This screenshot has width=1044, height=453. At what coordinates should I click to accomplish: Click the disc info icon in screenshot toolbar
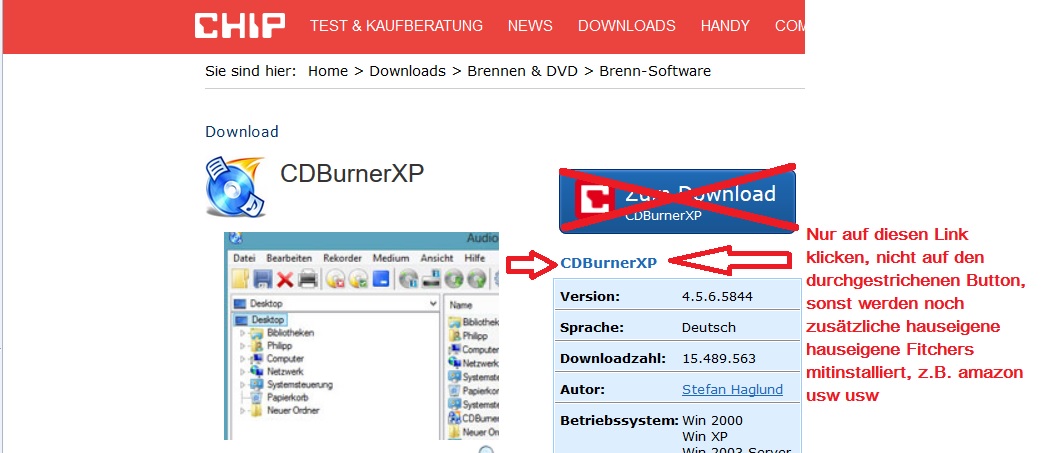pyautogui.click(x=409, y=279)
